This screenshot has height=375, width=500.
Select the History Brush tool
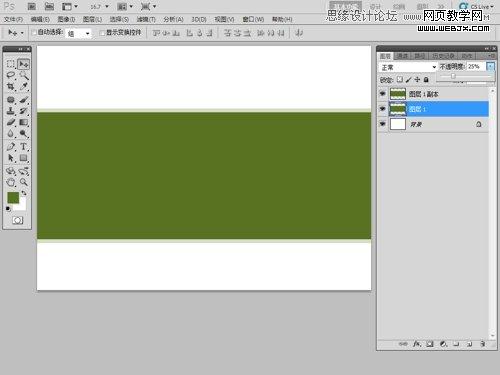click(23, 111)
